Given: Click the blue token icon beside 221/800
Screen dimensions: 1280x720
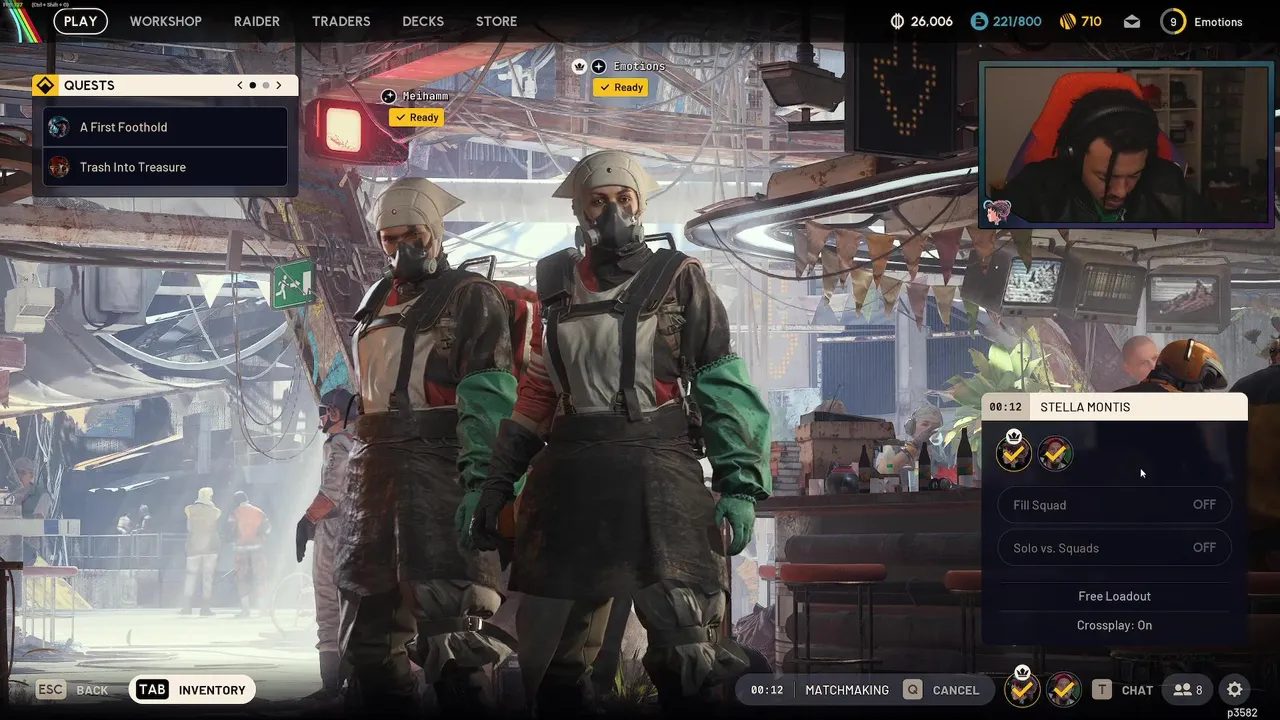Looking at the screenshot, I should [979, 21].
